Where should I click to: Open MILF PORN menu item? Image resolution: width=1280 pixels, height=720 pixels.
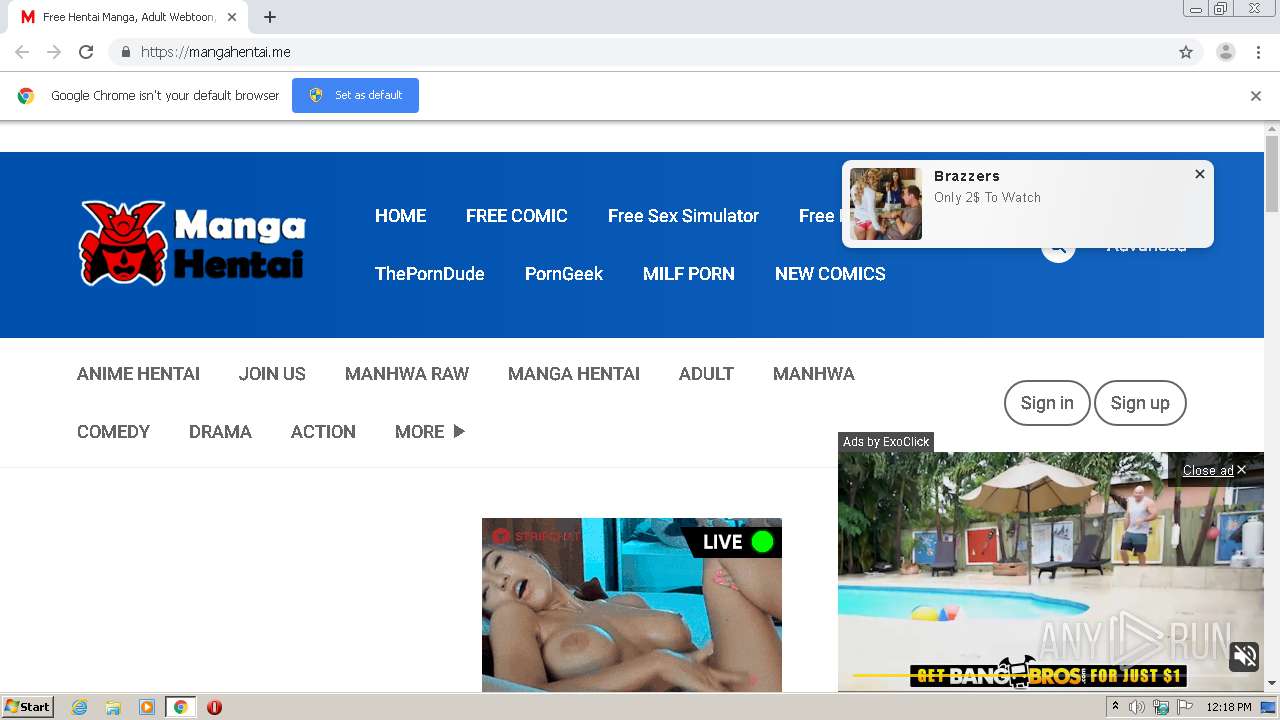pyautogui.click(x=689, y=274)
